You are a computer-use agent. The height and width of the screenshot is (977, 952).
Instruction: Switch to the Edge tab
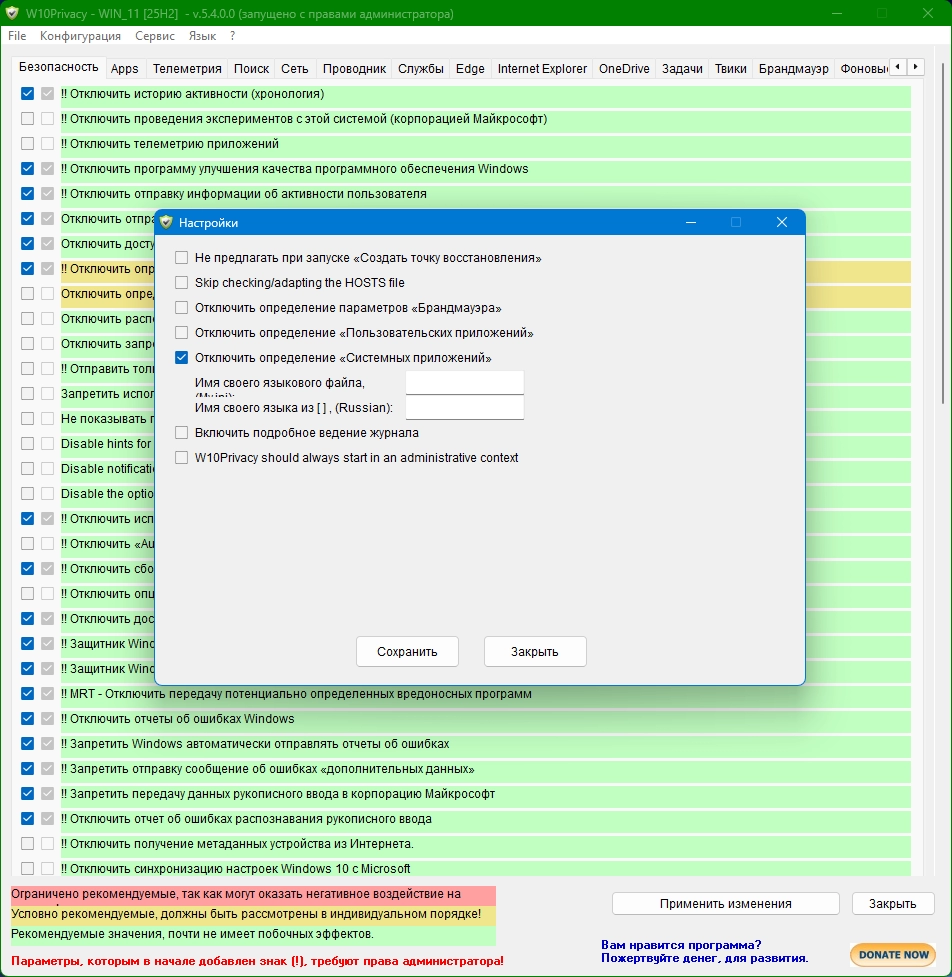[x=470, y=69]
